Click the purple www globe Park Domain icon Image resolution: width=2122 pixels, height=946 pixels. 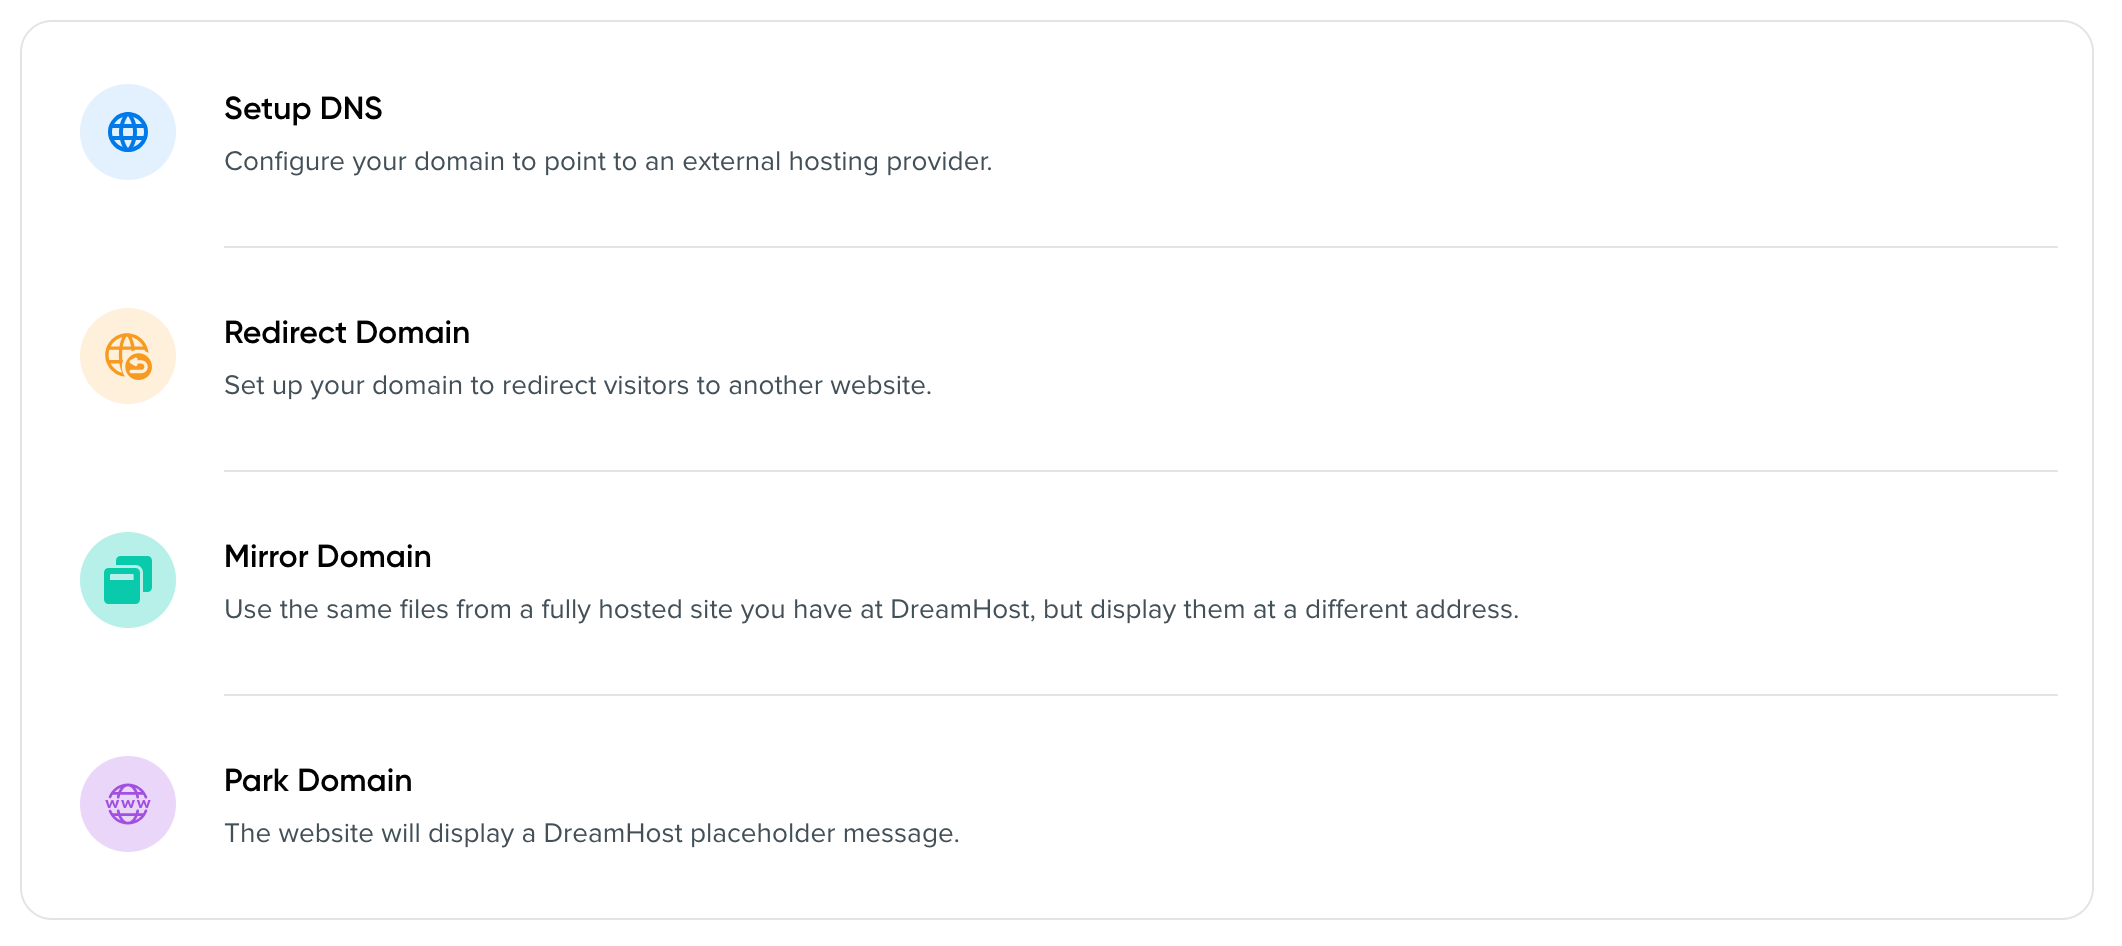coord(127,803)
